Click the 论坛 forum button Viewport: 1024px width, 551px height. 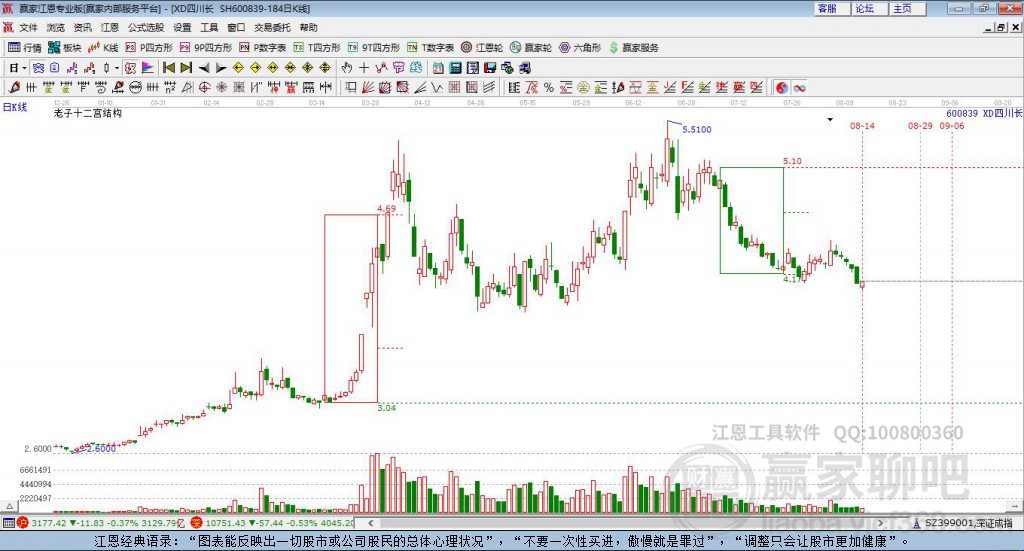click(x=870, y=8)
